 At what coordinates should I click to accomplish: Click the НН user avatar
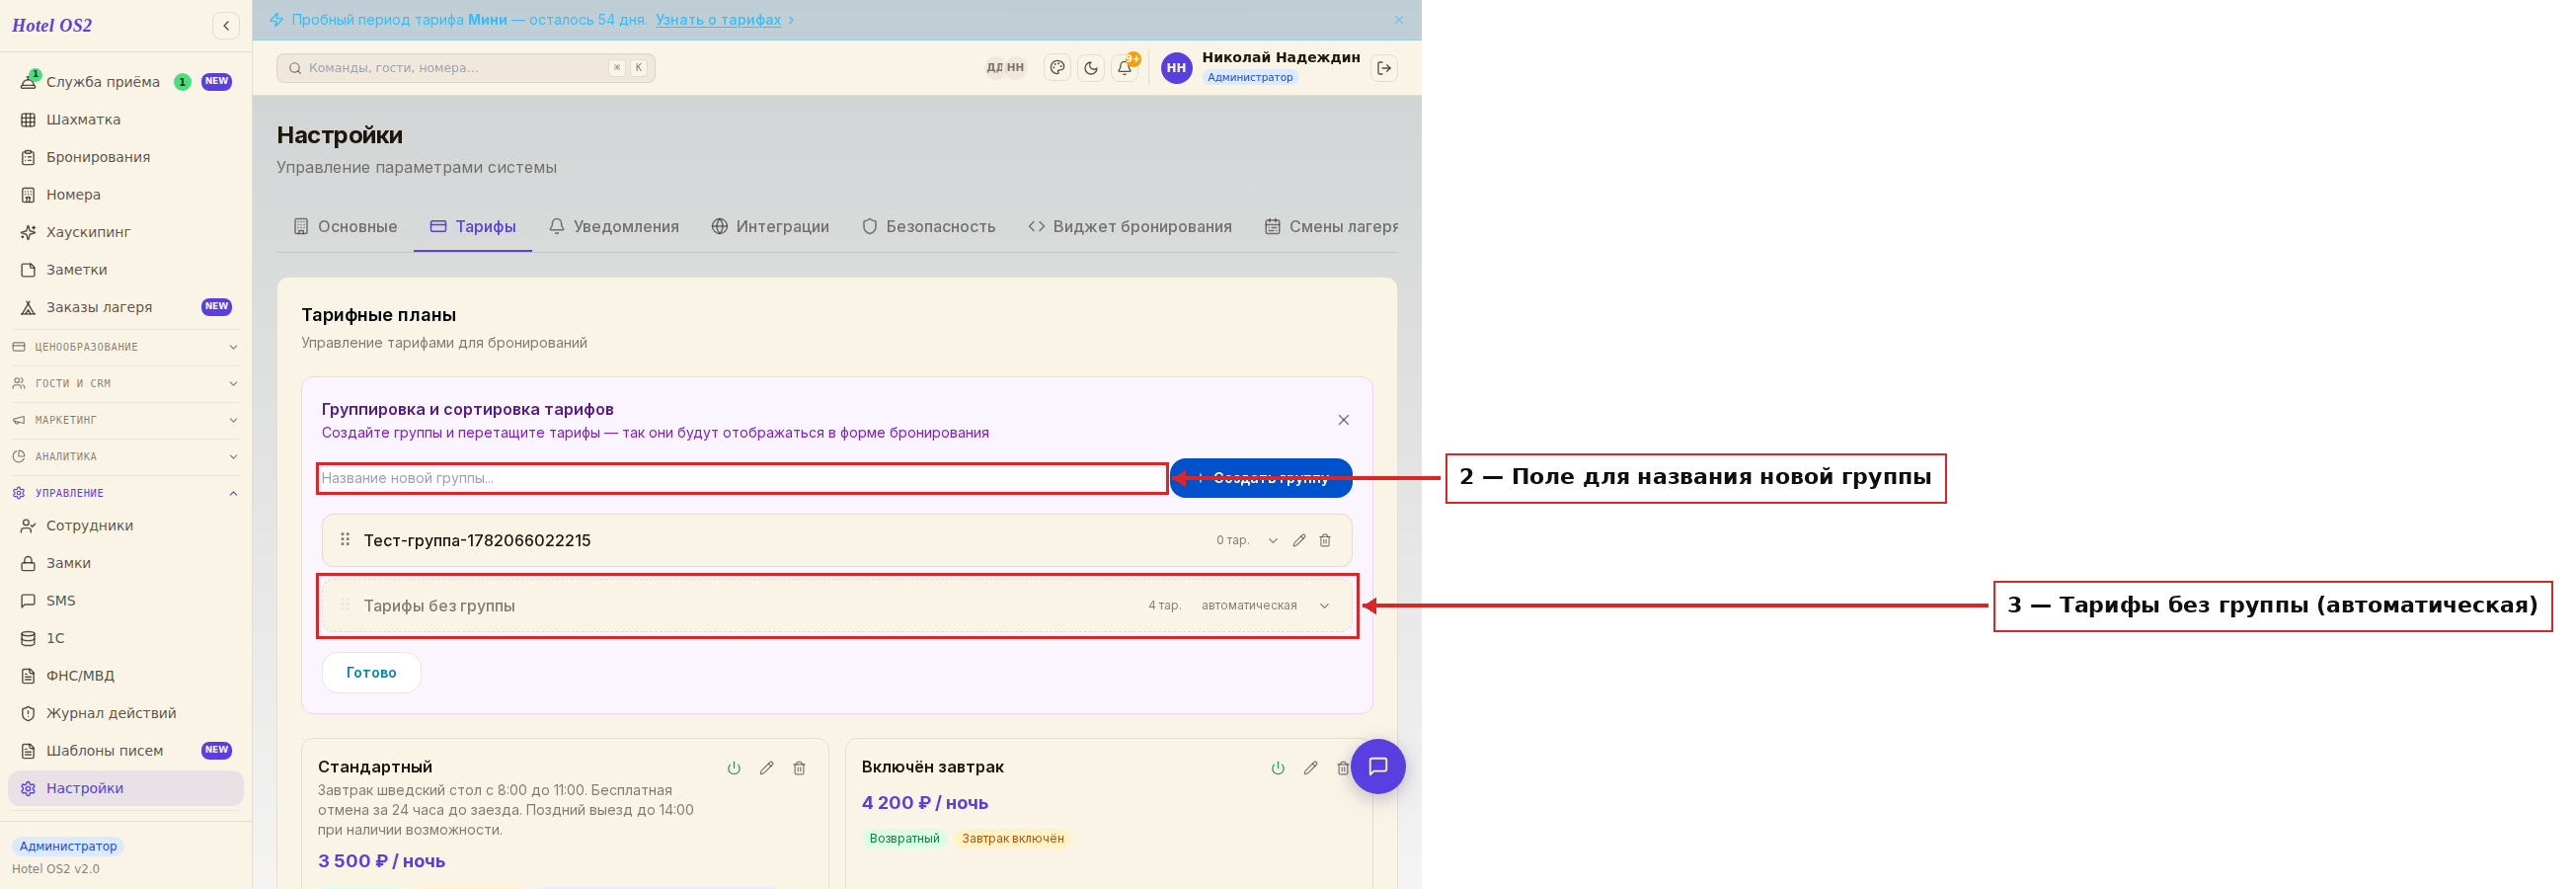coord(1176,68)
